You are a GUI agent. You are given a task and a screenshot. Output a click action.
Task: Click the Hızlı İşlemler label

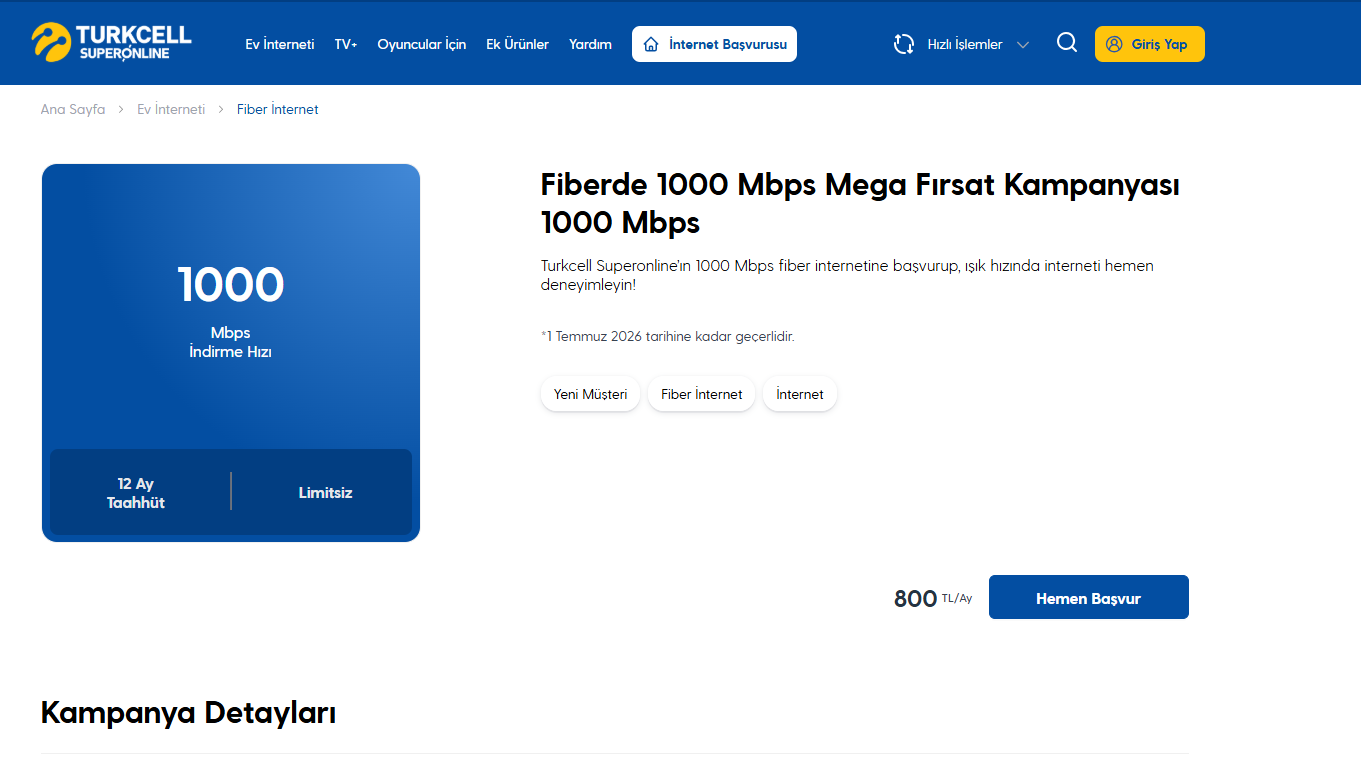click(965, 44)
